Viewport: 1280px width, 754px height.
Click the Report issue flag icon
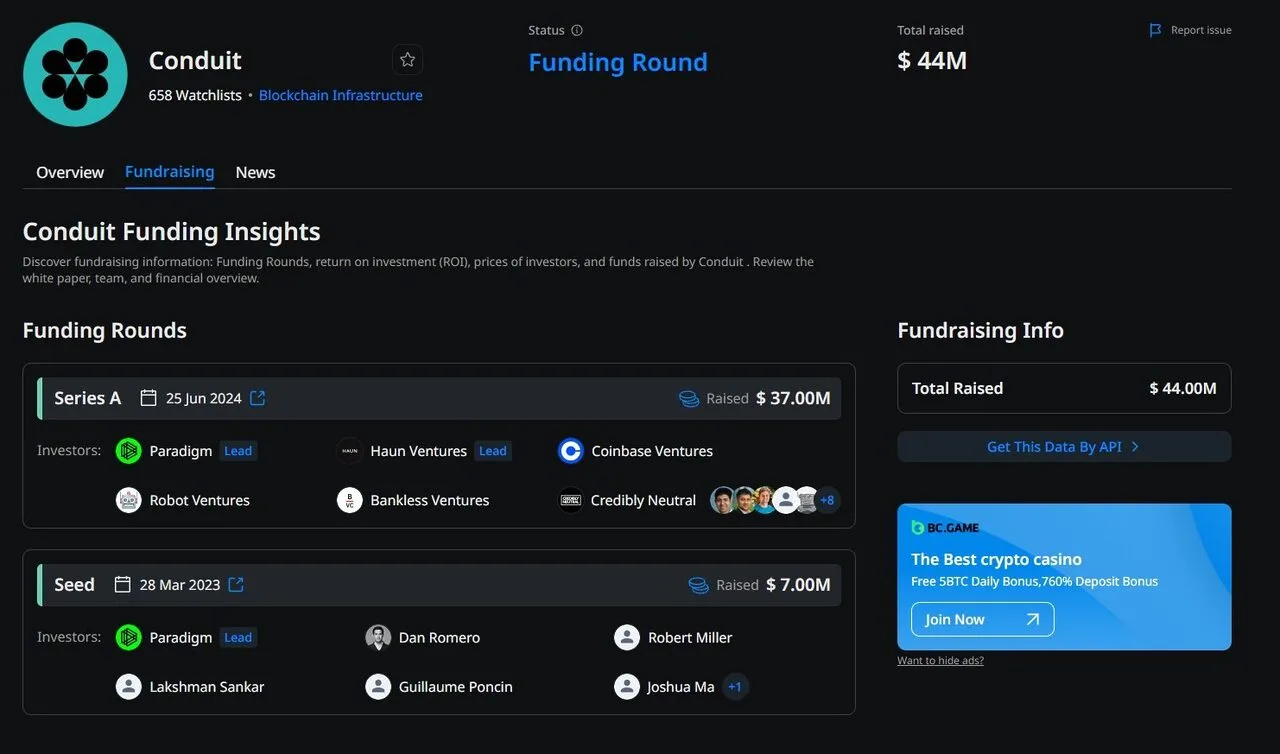click(x=1156, y=30)
